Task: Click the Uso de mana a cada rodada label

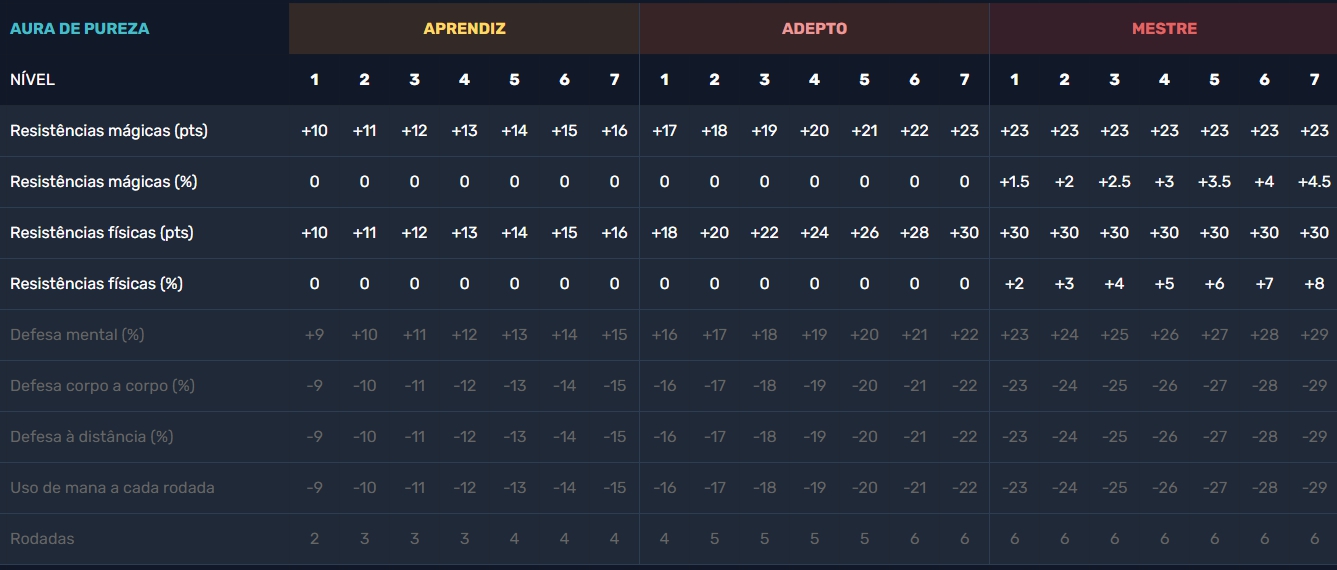Action: pyautogui.click(x=112, y=488)
